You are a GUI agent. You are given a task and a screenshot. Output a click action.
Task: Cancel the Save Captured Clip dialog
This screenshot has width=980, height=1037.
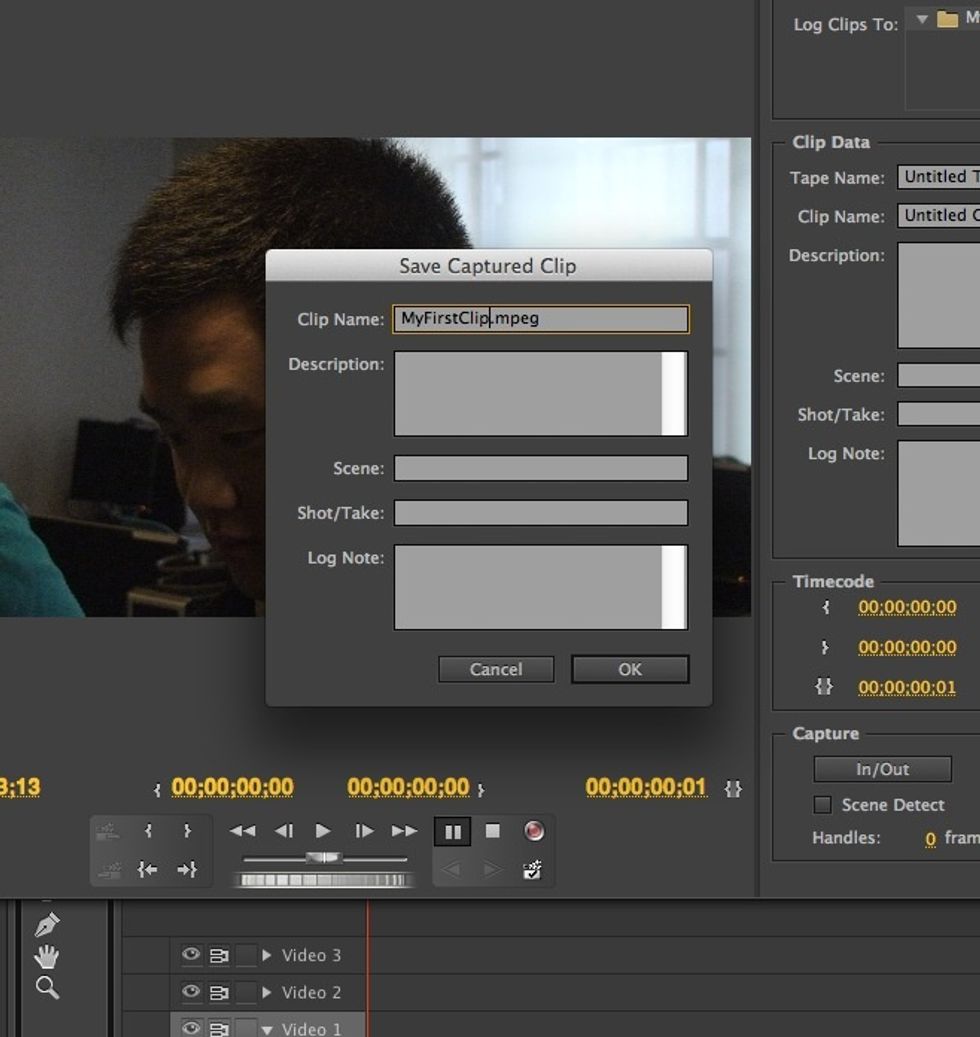496,669
